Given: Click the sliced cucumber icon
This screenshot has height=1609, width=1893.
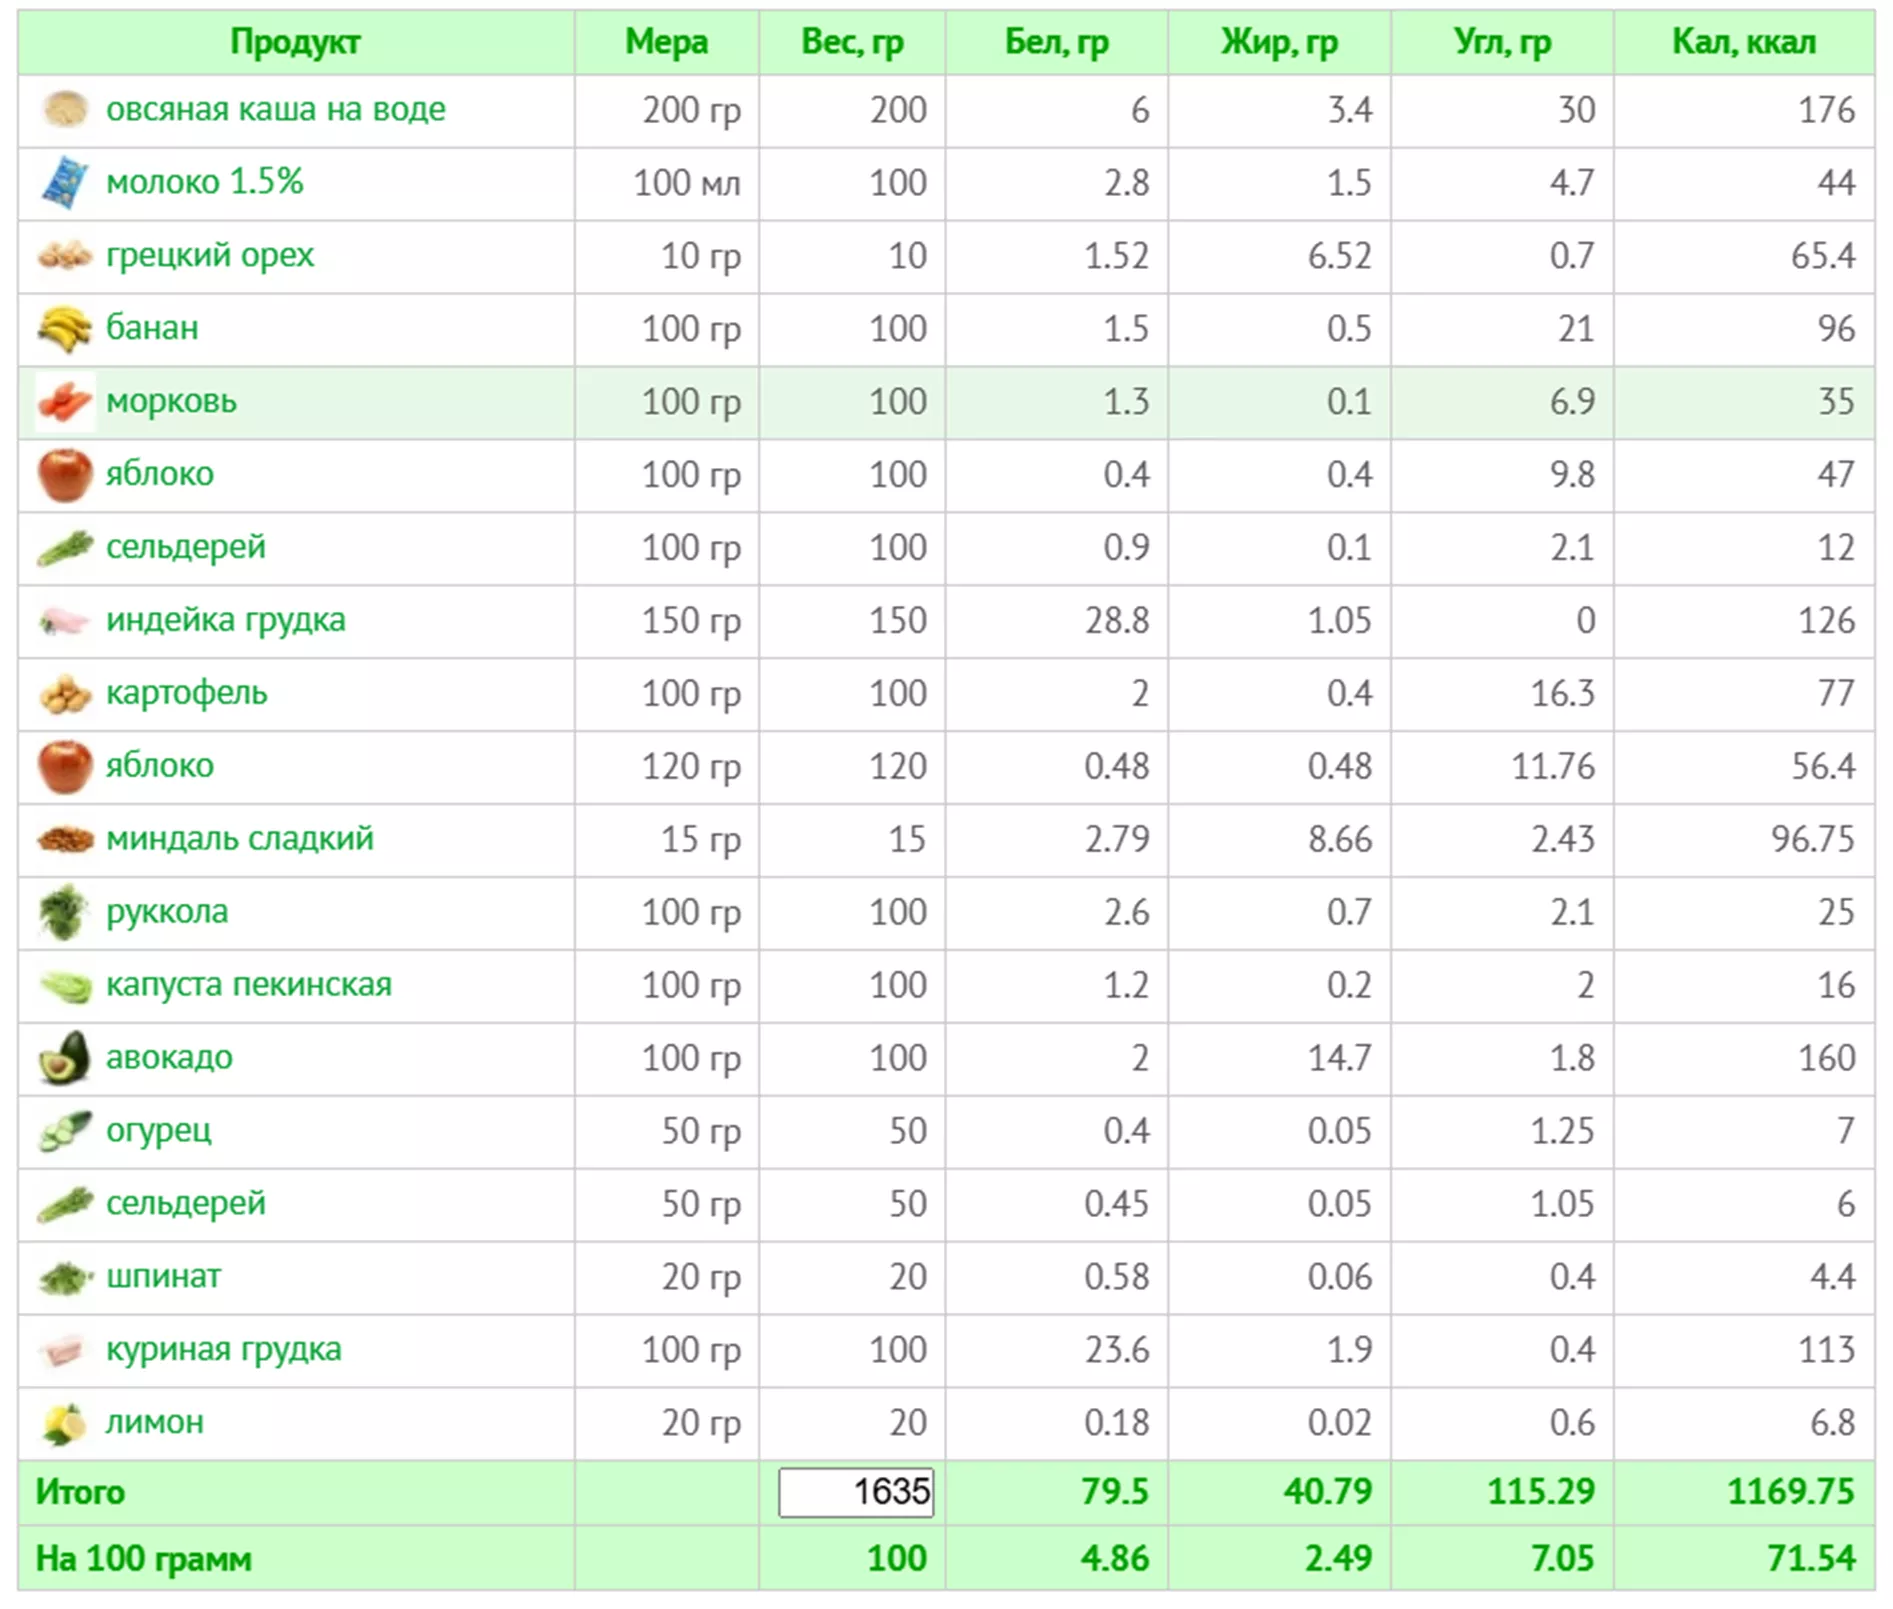Looking at the screenshot, I should 65,1131.
